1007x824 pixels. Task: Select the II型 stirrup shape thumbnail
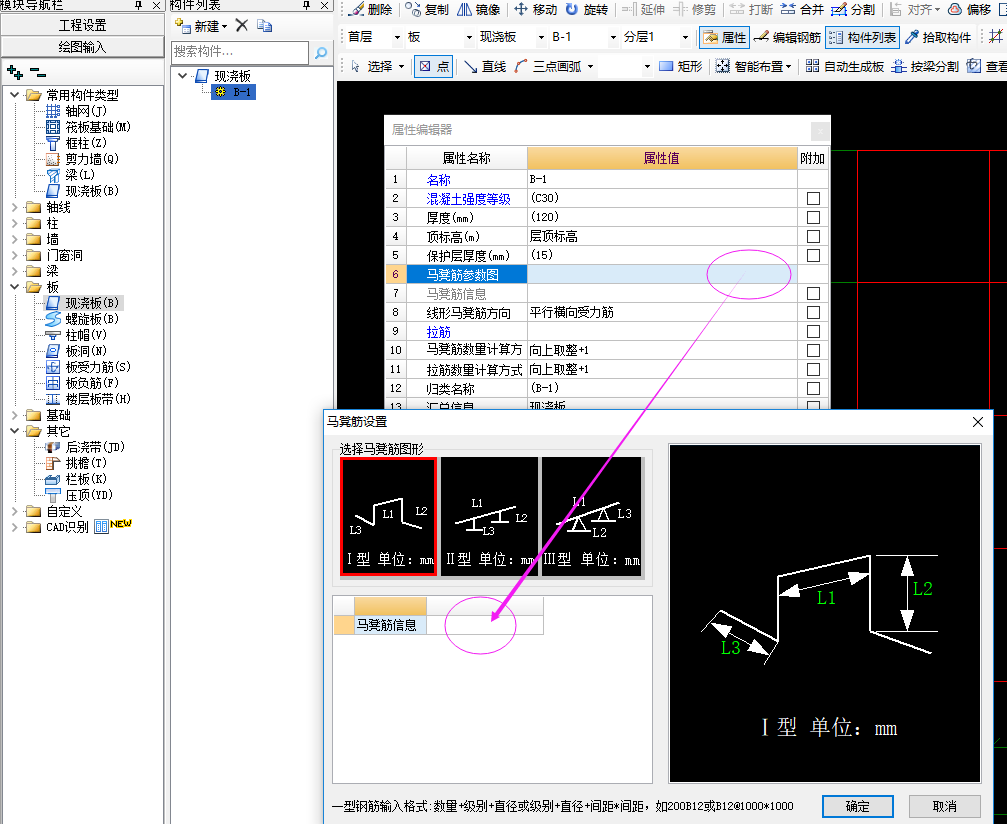pos(489,516)
